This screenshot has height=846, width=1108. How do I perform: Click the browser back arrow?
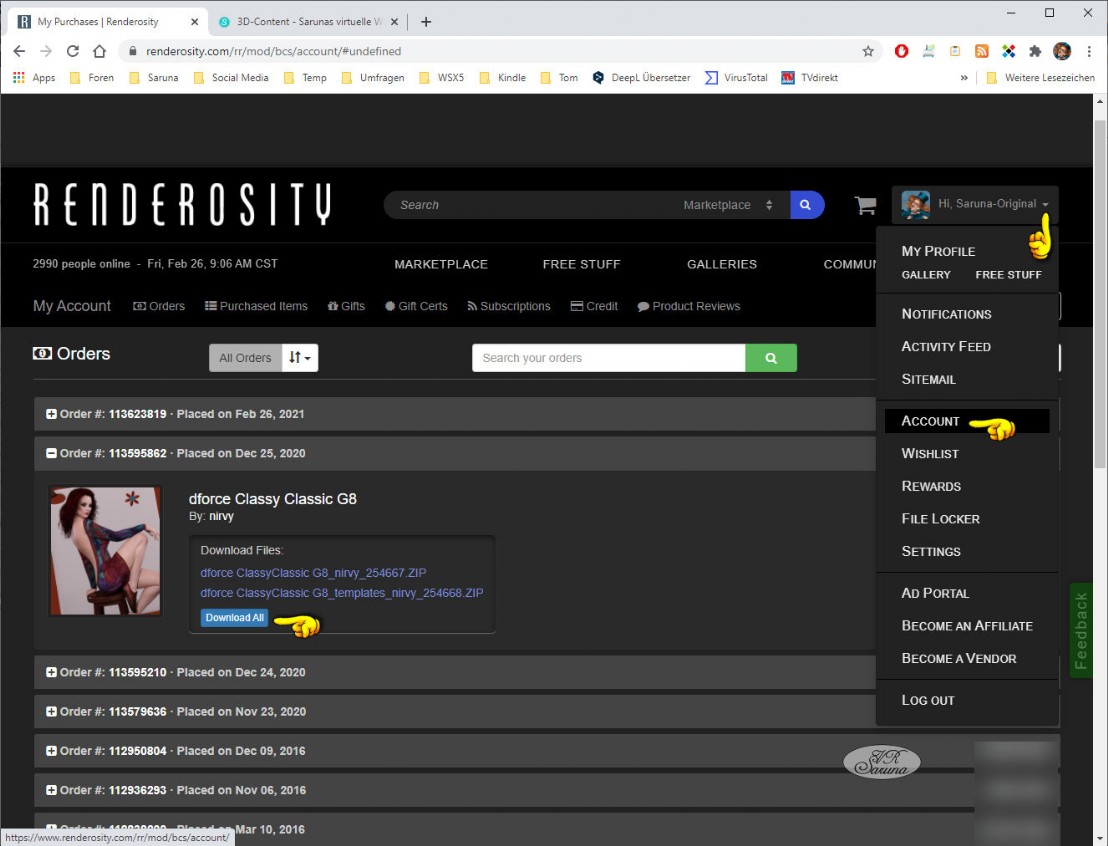click(19, 51)
